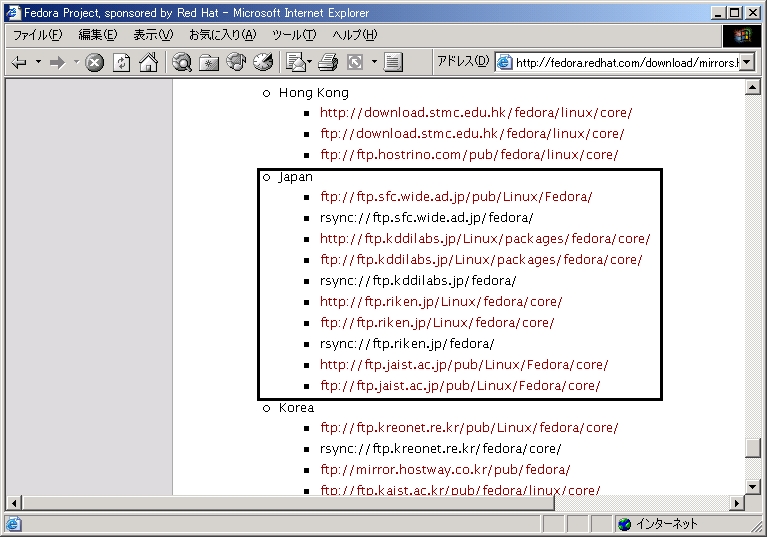Click the IE icon in the title bar
767x537 pixels.
[13, 13]
